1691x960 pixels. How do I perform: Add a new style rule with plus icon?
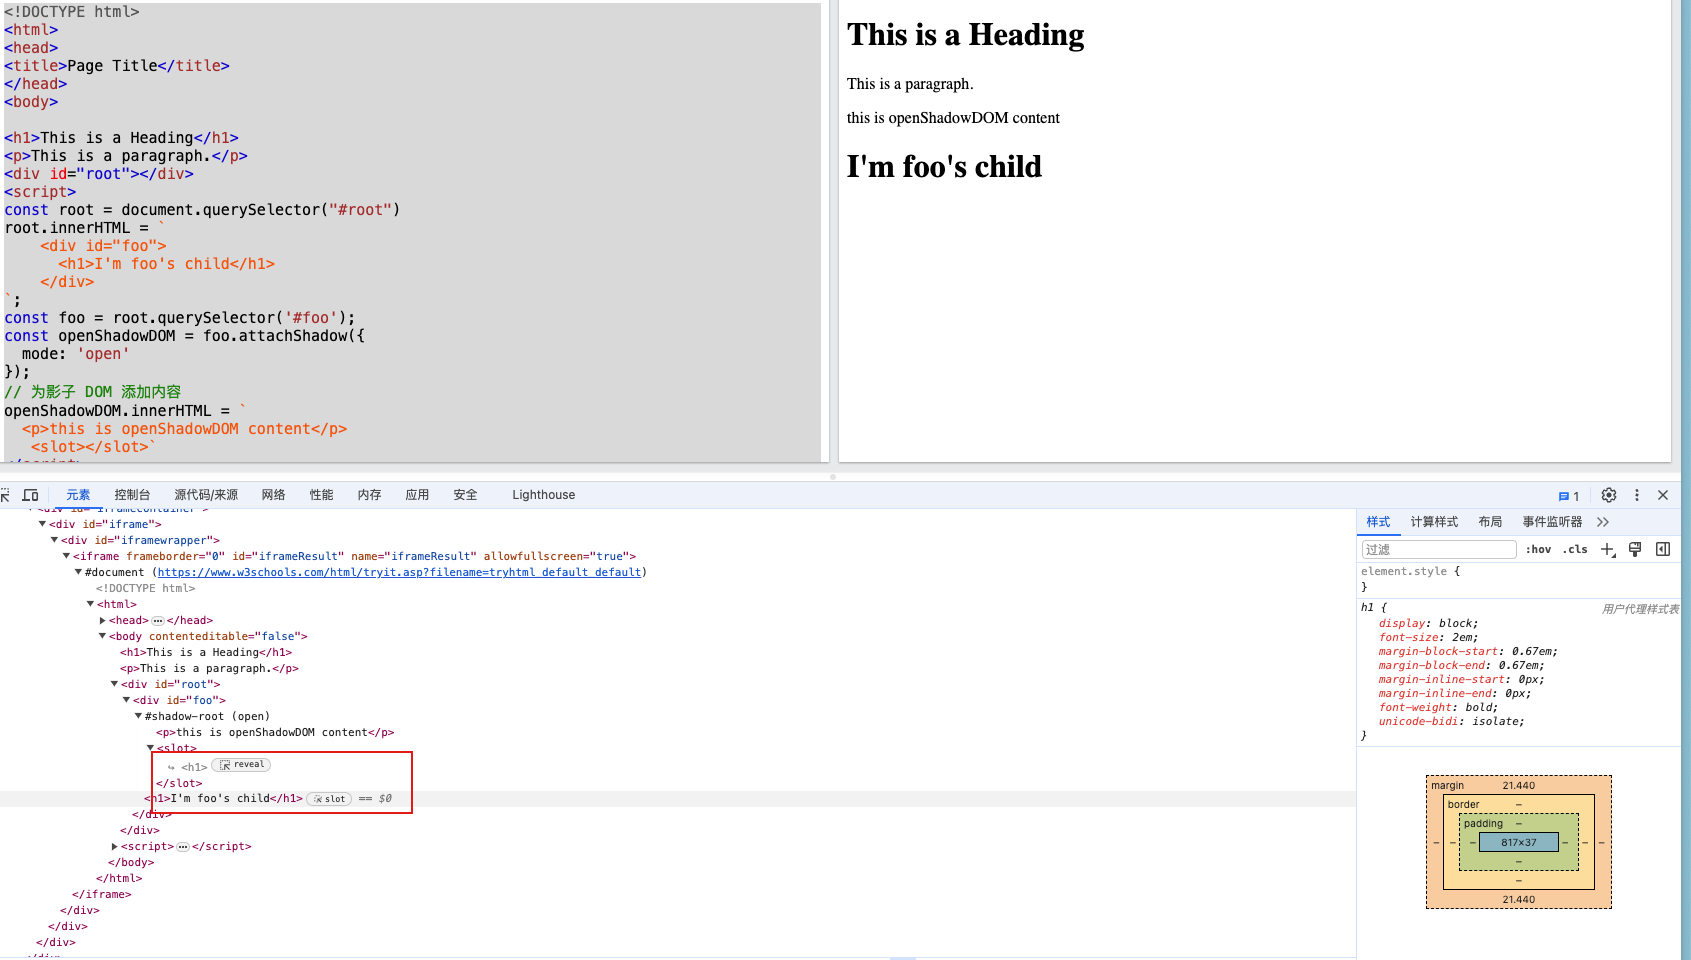point(1608,549)
